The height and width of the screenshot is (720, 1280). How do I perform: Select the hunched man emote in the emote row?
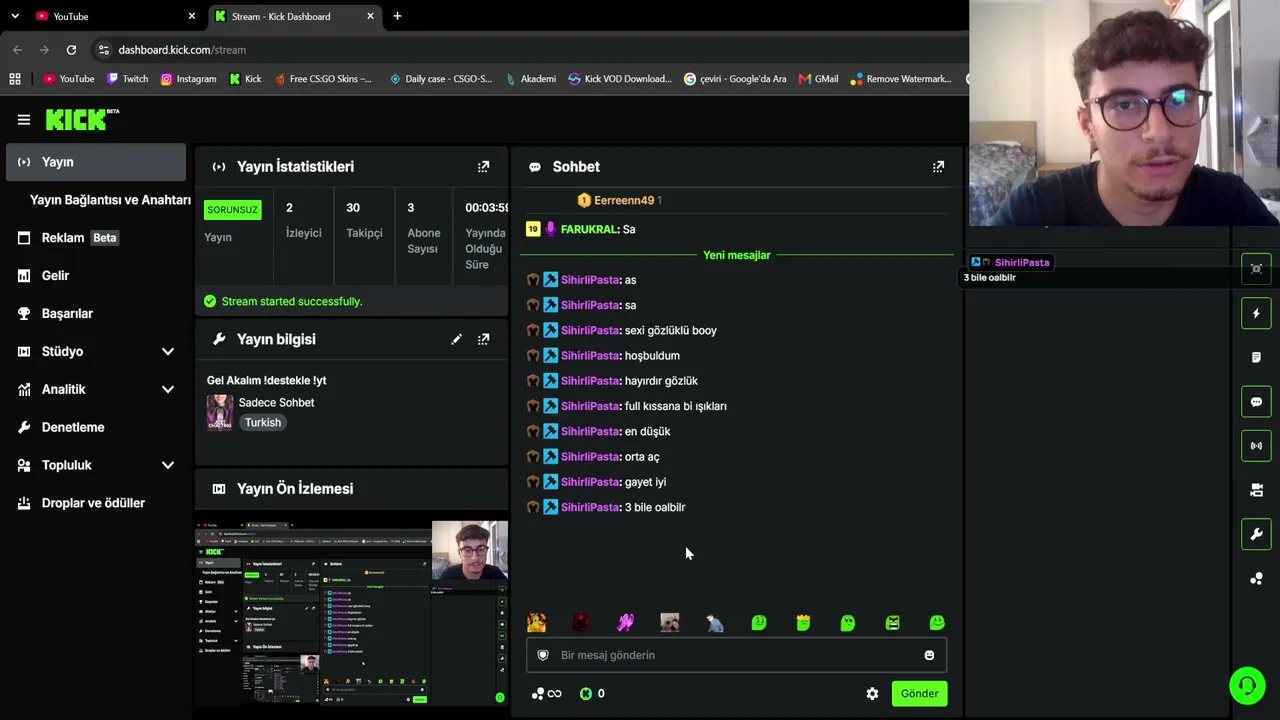tap(715, 623)
